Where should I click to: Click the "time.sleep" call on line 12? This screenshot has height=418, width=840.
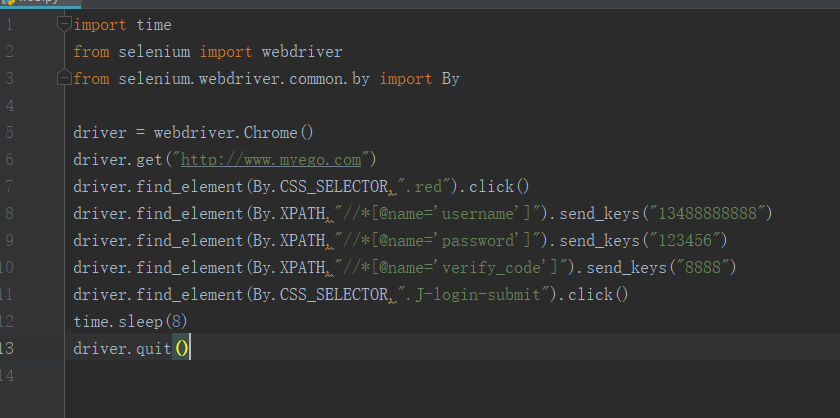click(x=118, y=321)
